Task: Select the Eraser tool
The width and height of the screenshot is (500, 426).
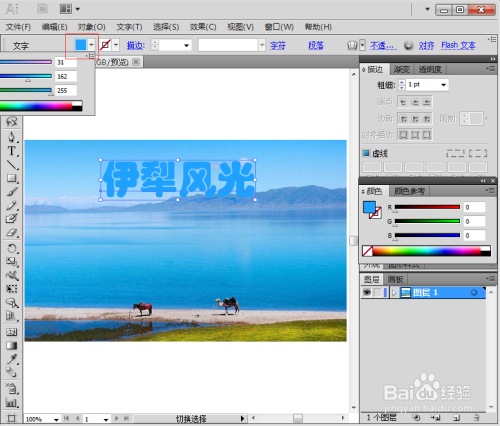Action: click(x=12, y=232)
